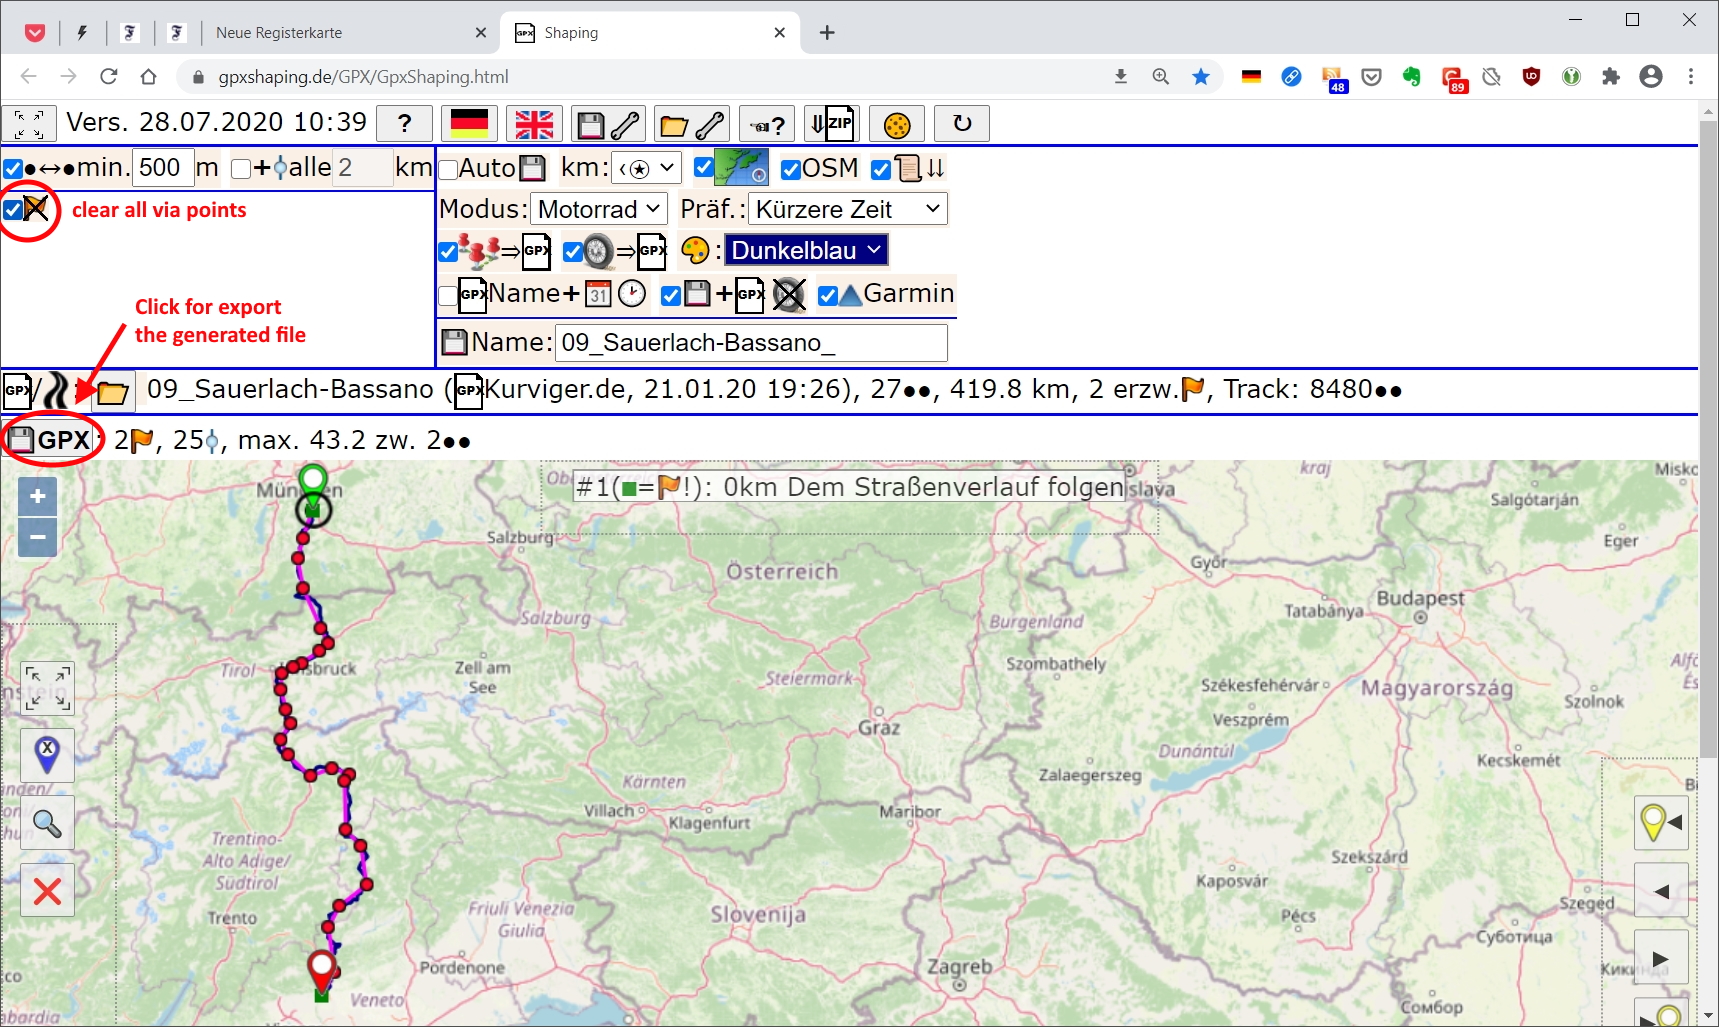This screenshot has width=1719, height=1027.
Task: Click the GPX file icon left of route name
Action: pos(18,390)
